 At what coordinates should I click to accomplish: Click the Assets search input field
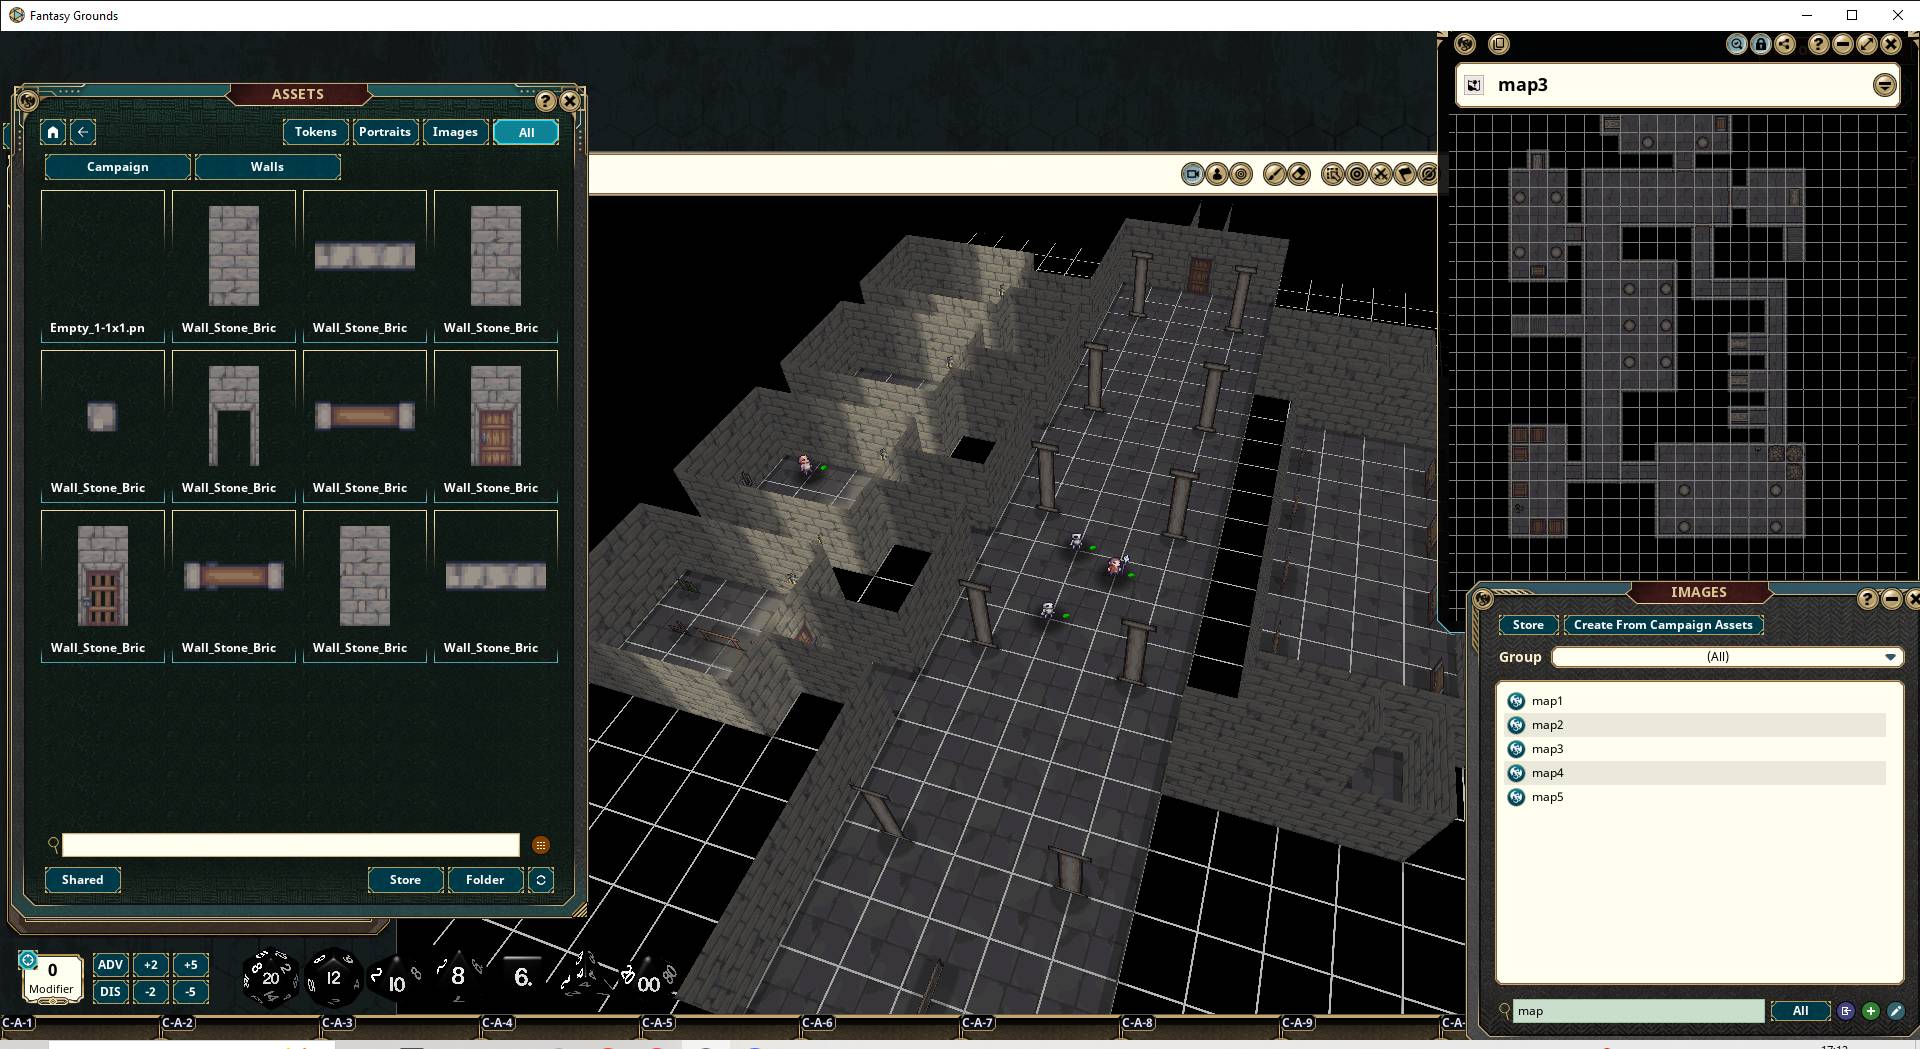point(291,845)
